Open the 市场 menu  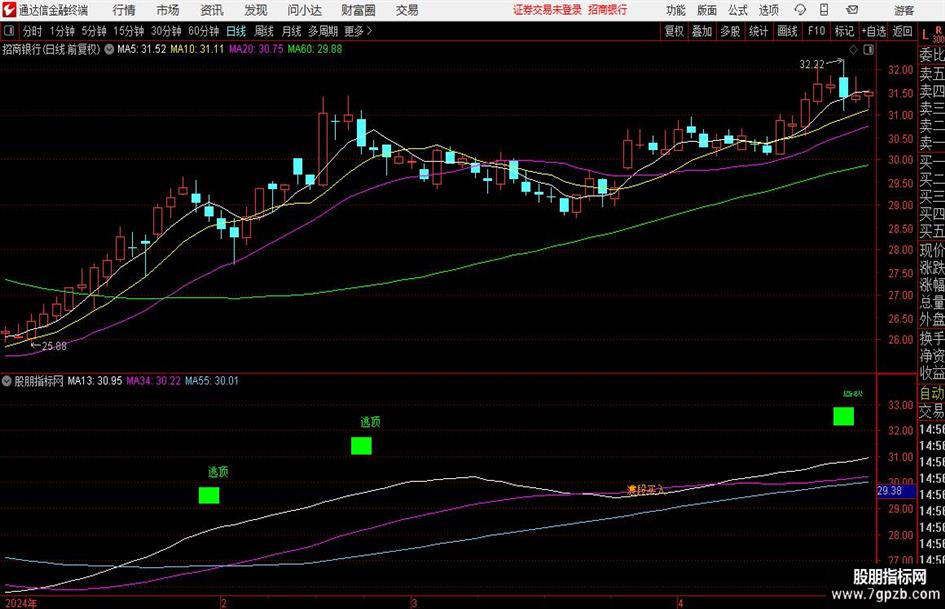point(168,10)
